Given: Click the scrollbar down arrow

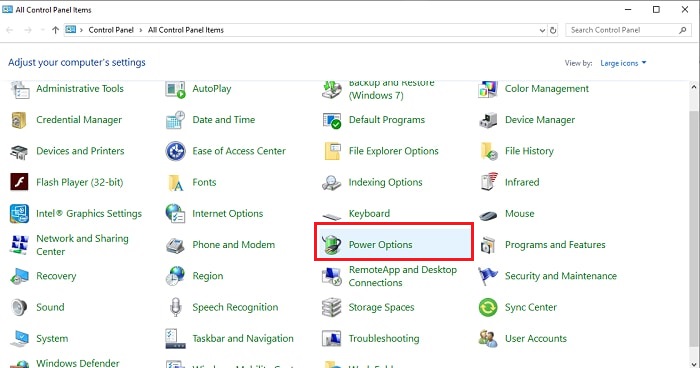Looking at the screenshot, I should pyautogui.click(x=694, y=364).
